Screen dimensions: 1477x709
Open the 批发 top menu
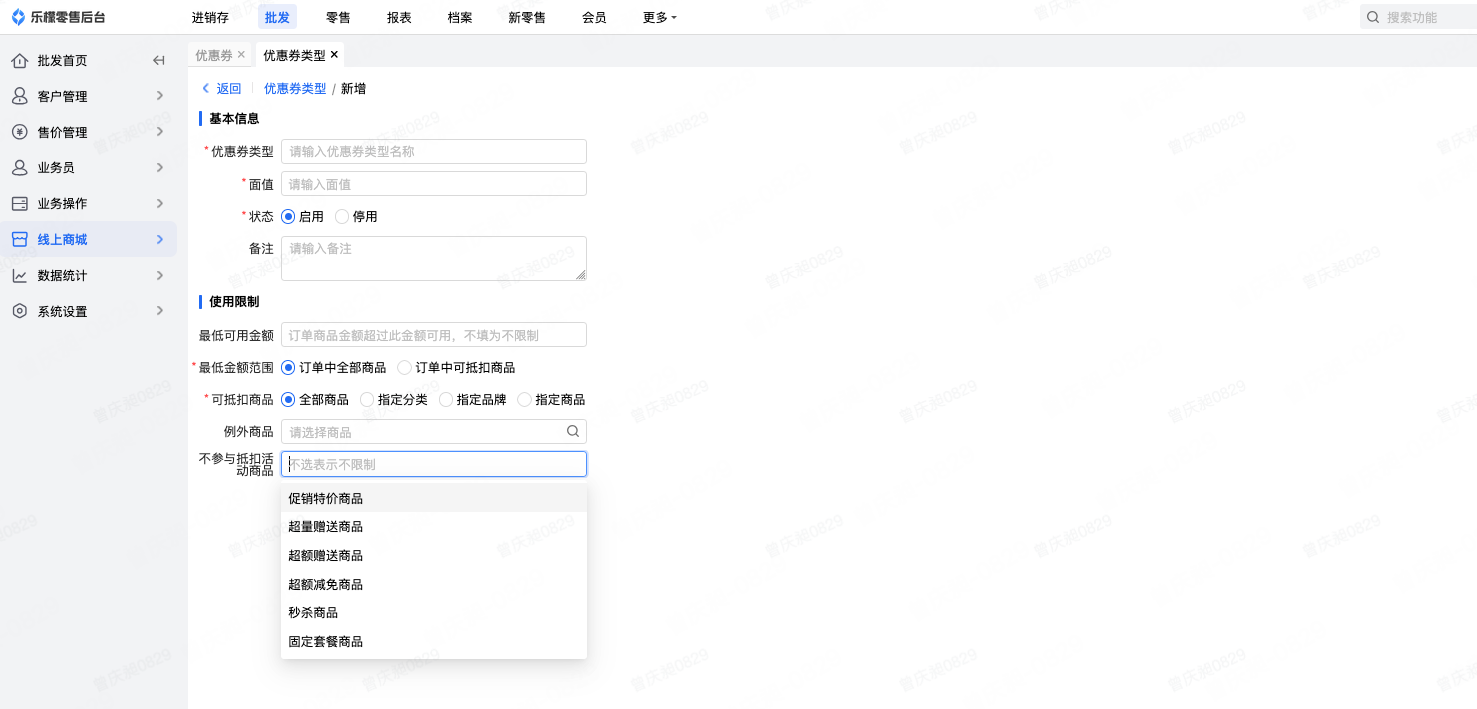(278, 17)
